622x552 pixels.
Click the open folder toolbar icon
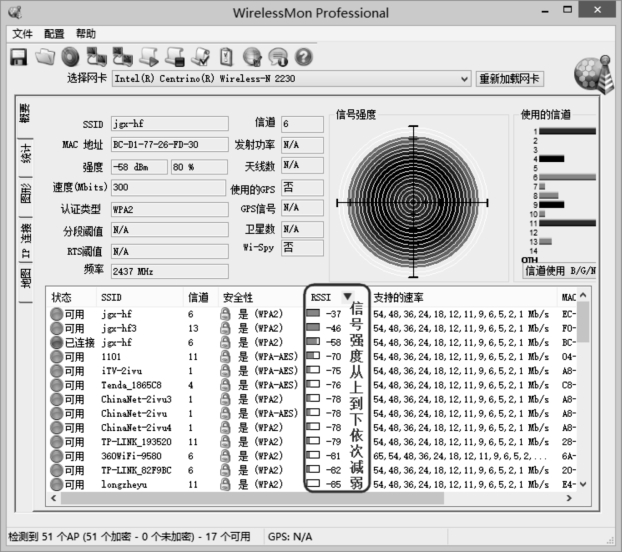coord(44,56)
